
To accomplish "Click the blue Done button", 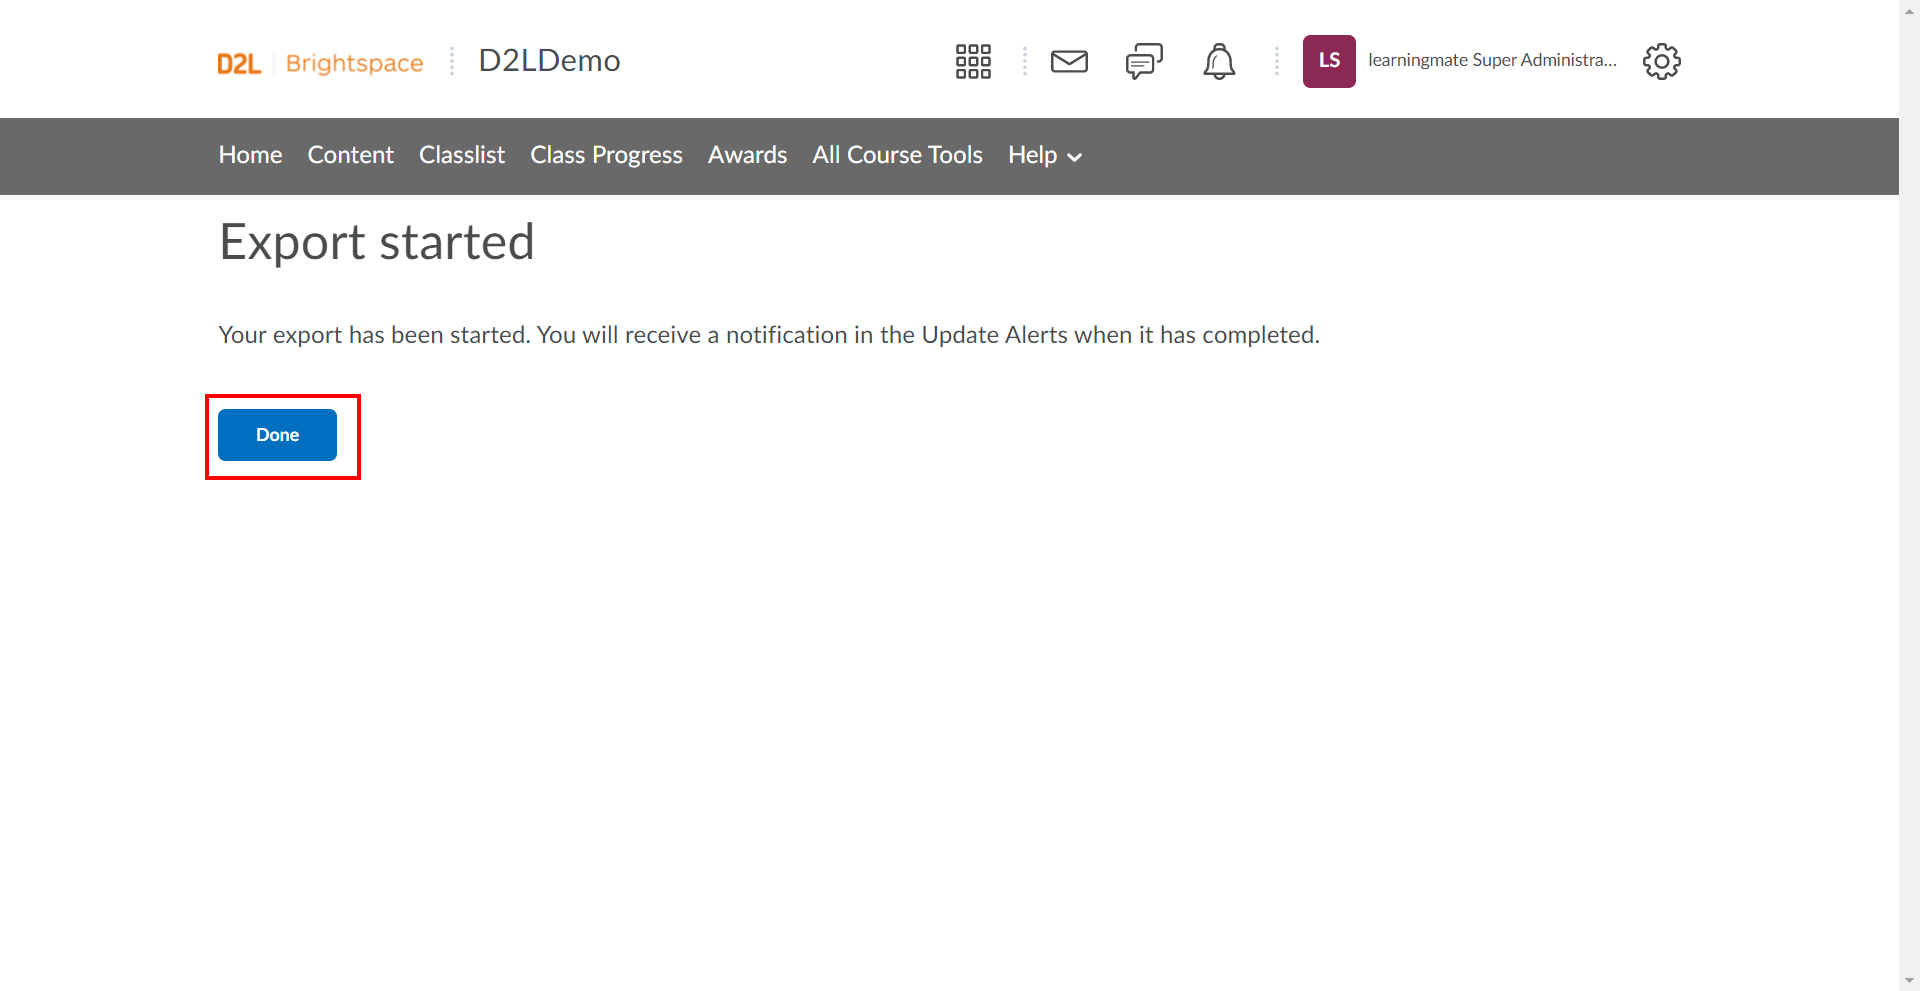I will pyautogui.click(x=277, y=435).
